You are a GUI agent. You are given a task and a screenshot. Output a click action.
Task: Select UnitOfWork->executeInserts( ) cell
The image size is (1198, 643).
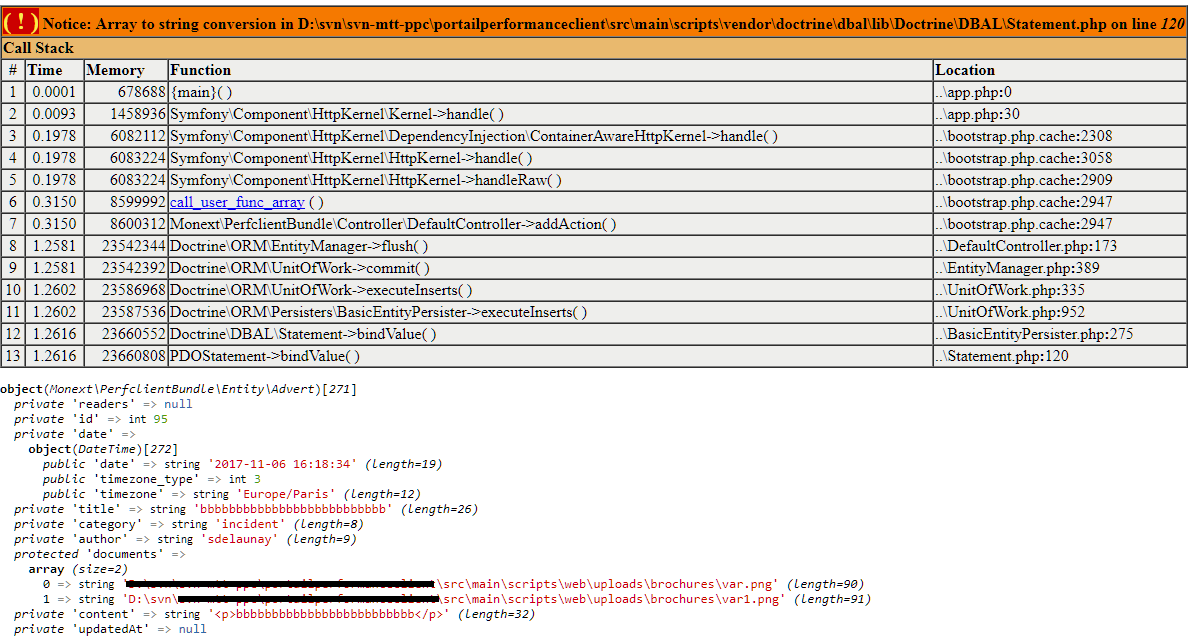(x=550, y=290)
